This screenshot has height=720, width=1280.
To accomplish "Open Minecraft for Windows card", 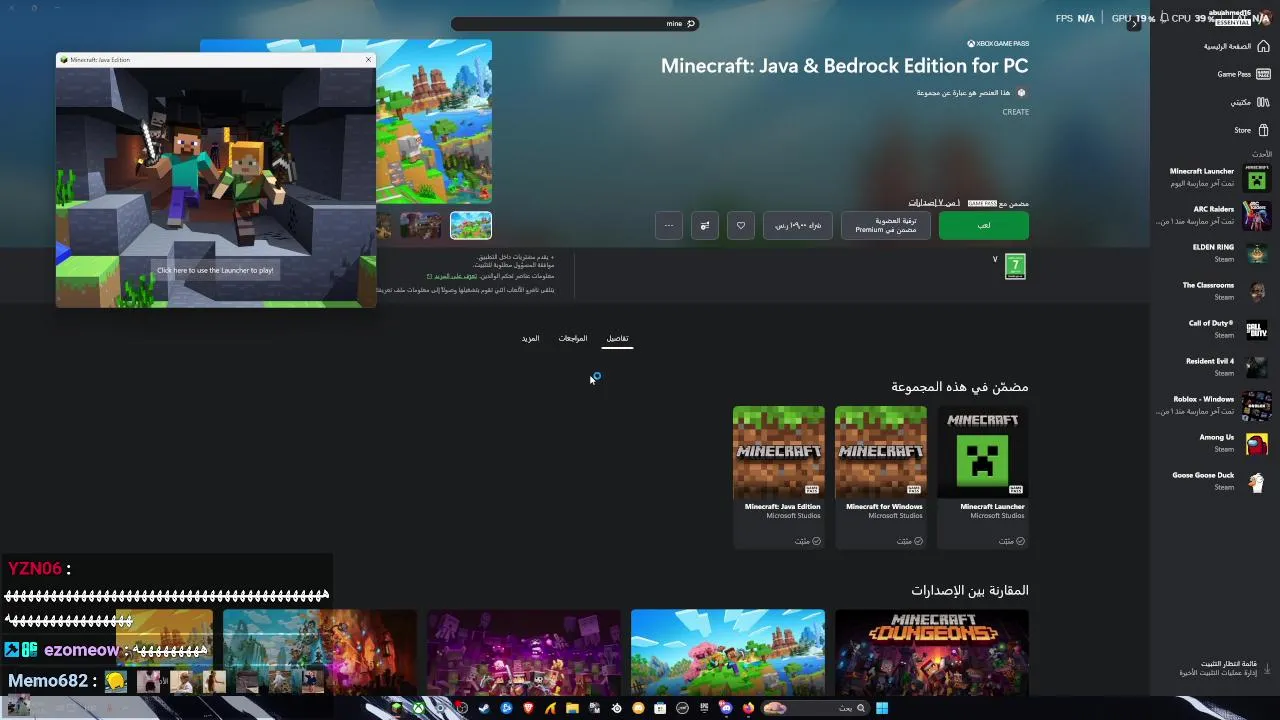I will pyautogui.click(x=881, y=477).
